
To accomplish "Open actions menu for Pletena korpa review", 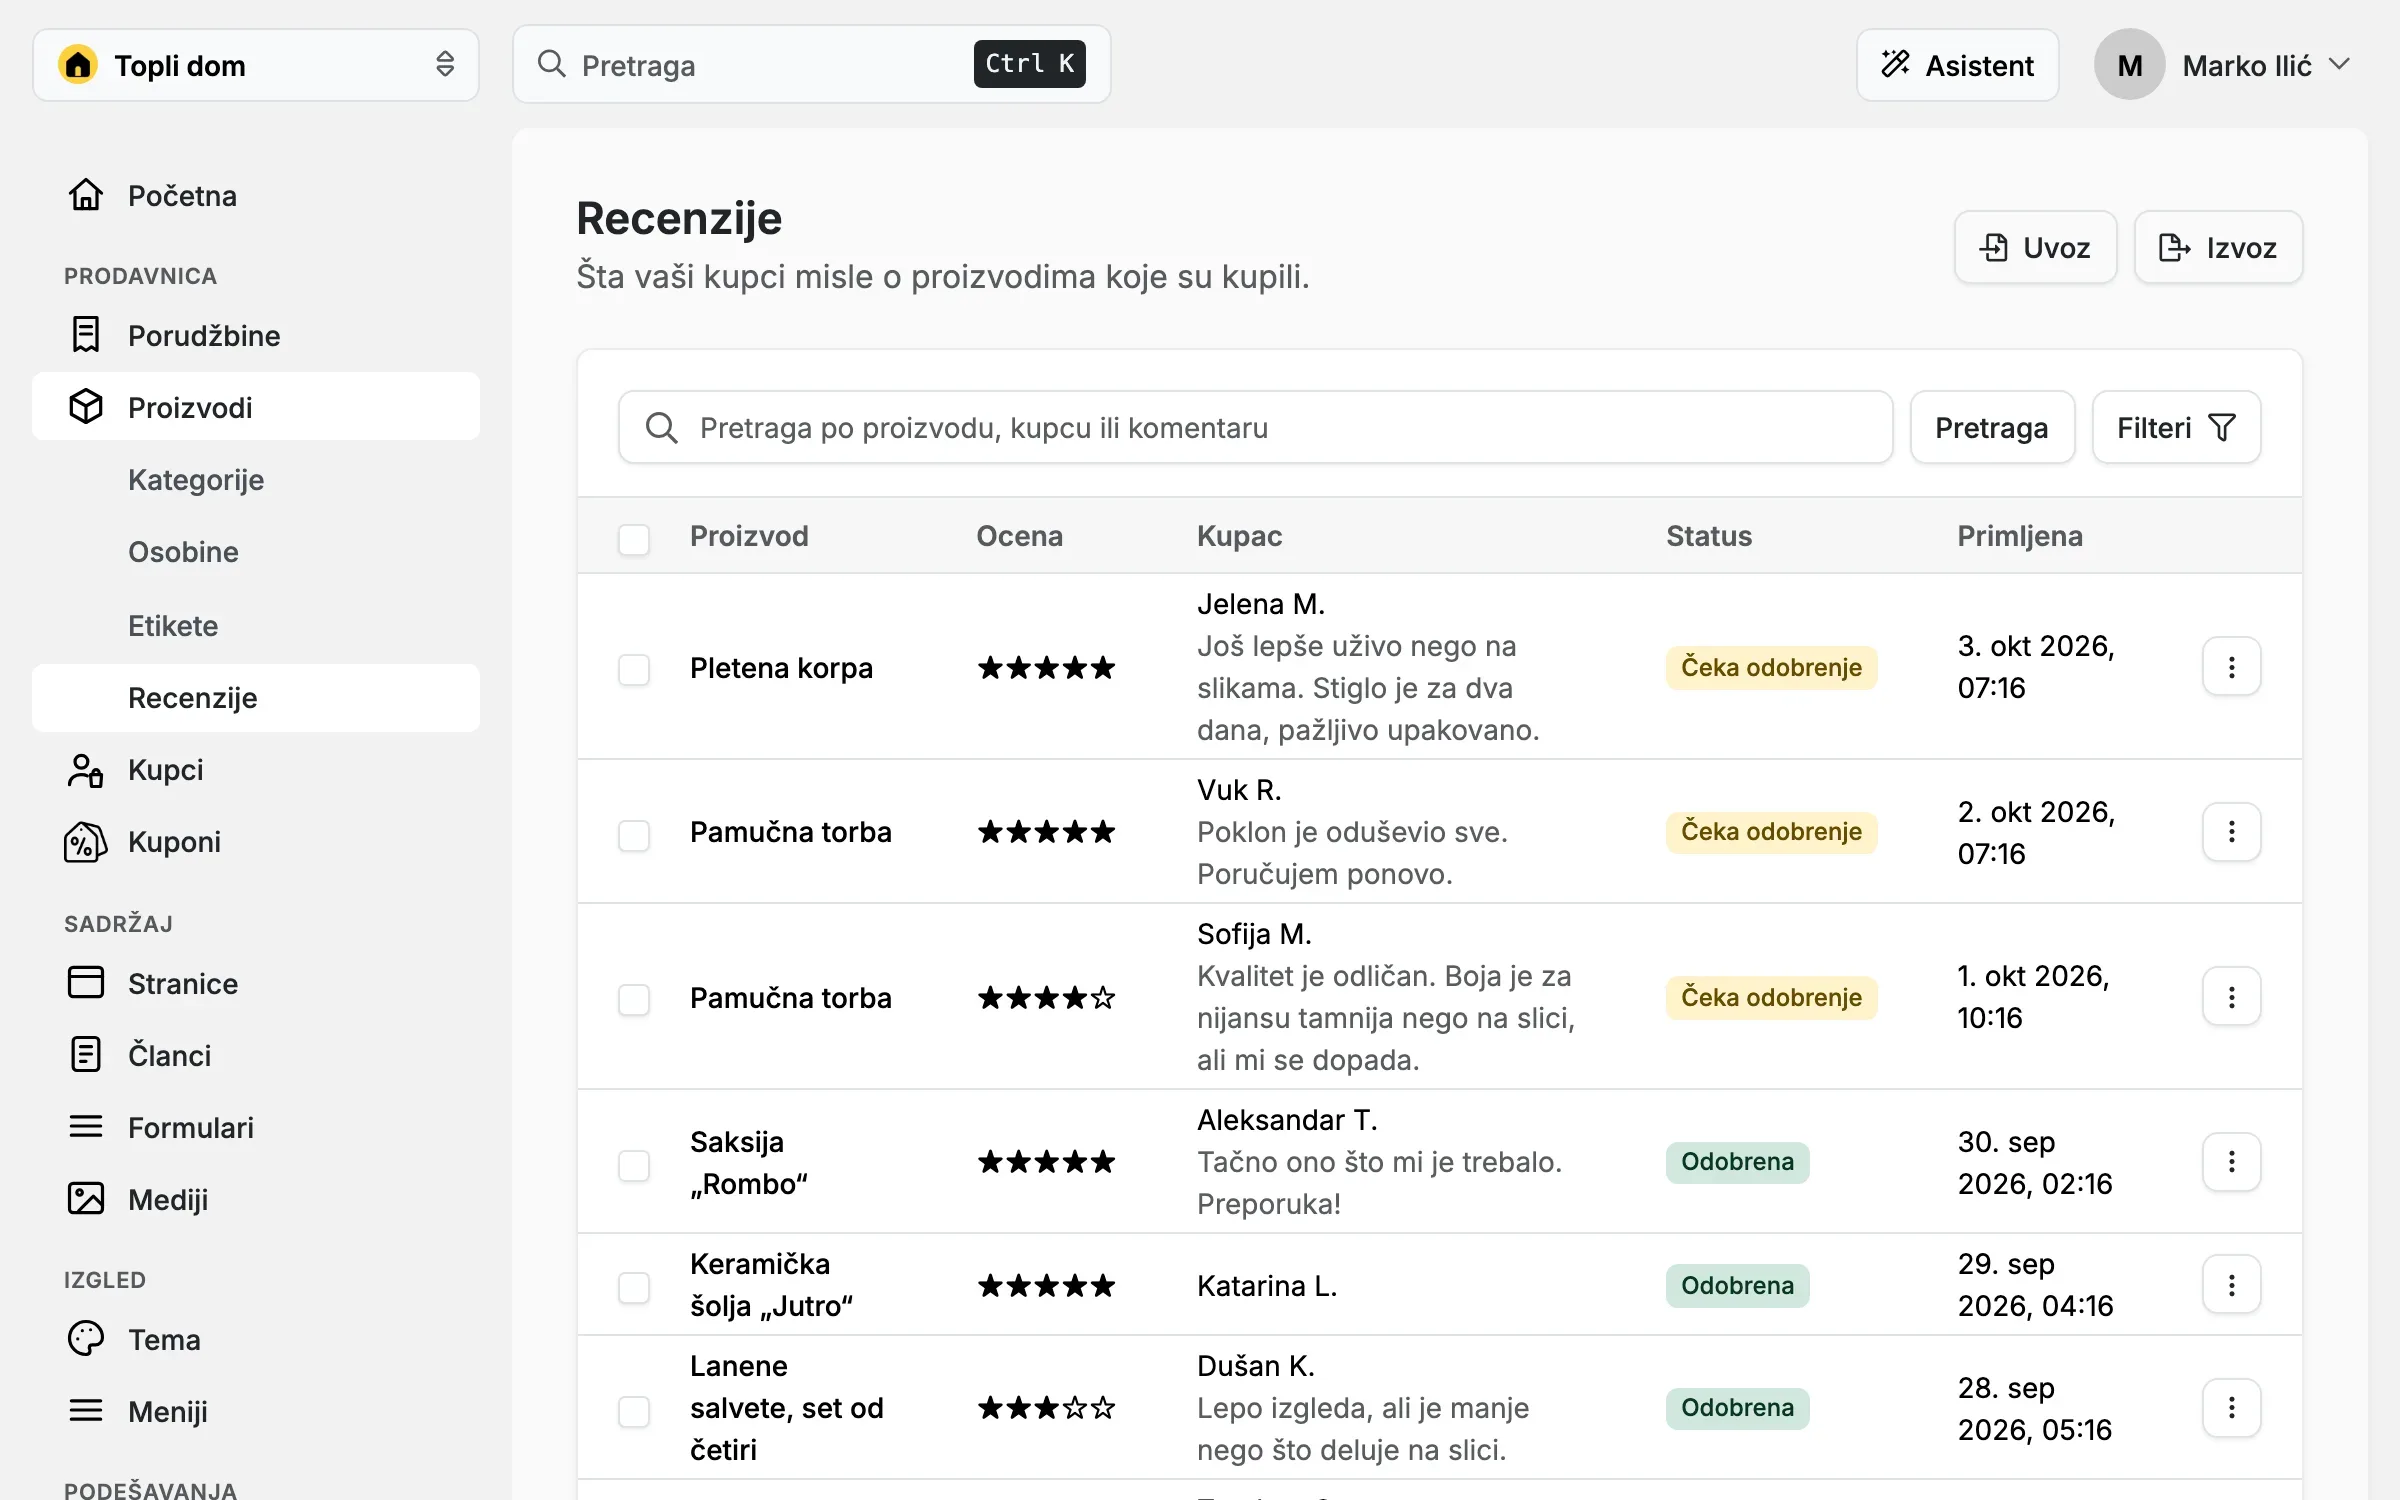I will [x=2231, y=667].
